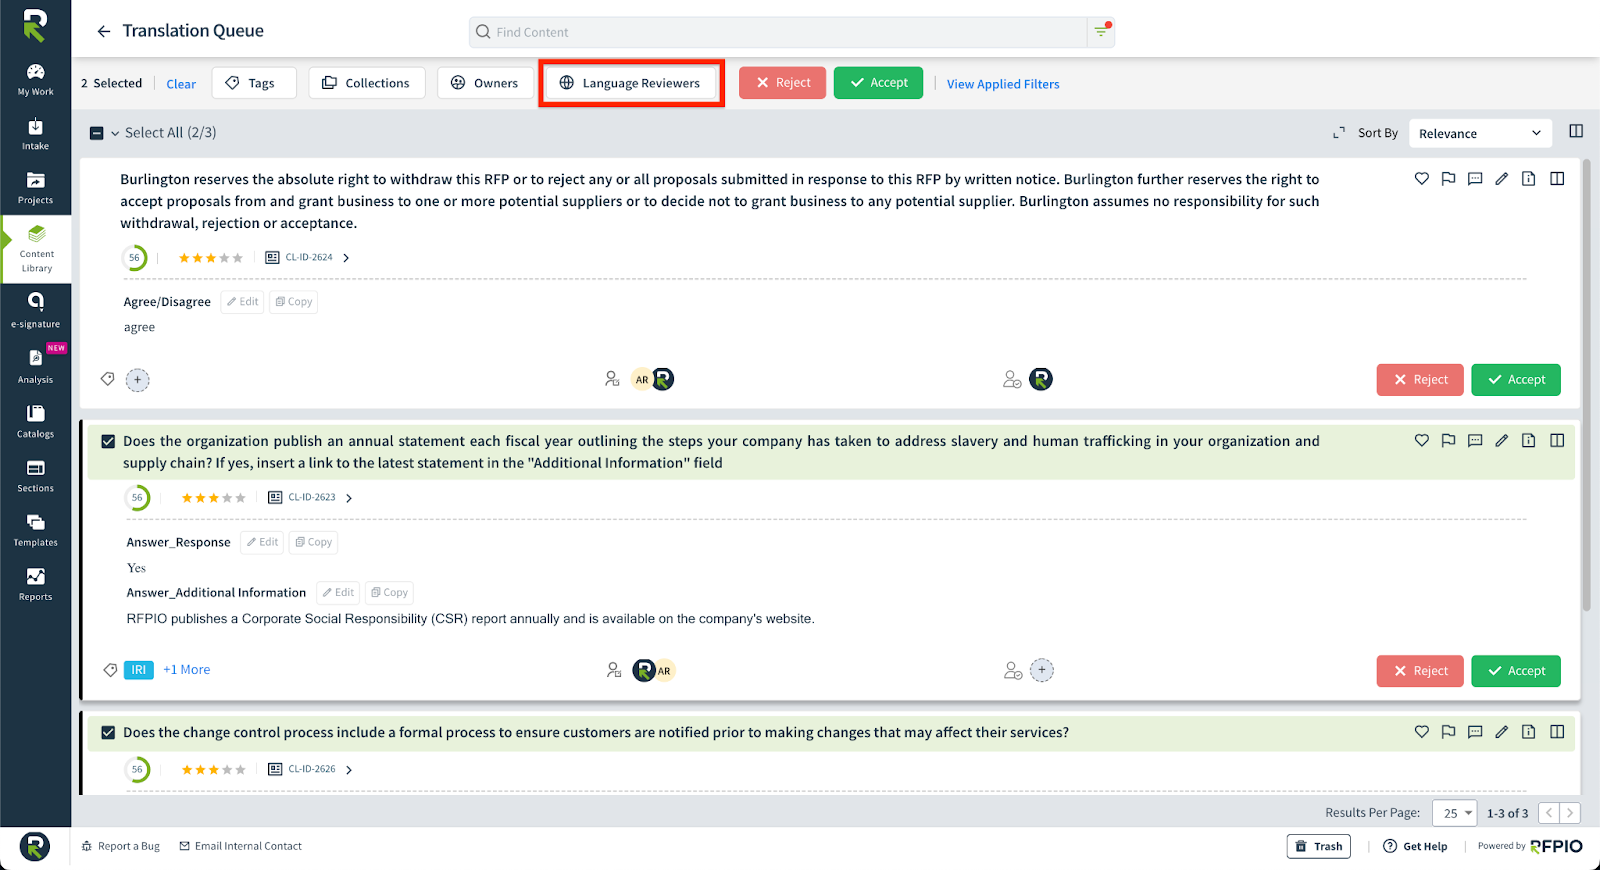Click the 3-star rating on Burlington content
Screen dimensions: 1600x870
pyautogui.click(x=210, y=258)
